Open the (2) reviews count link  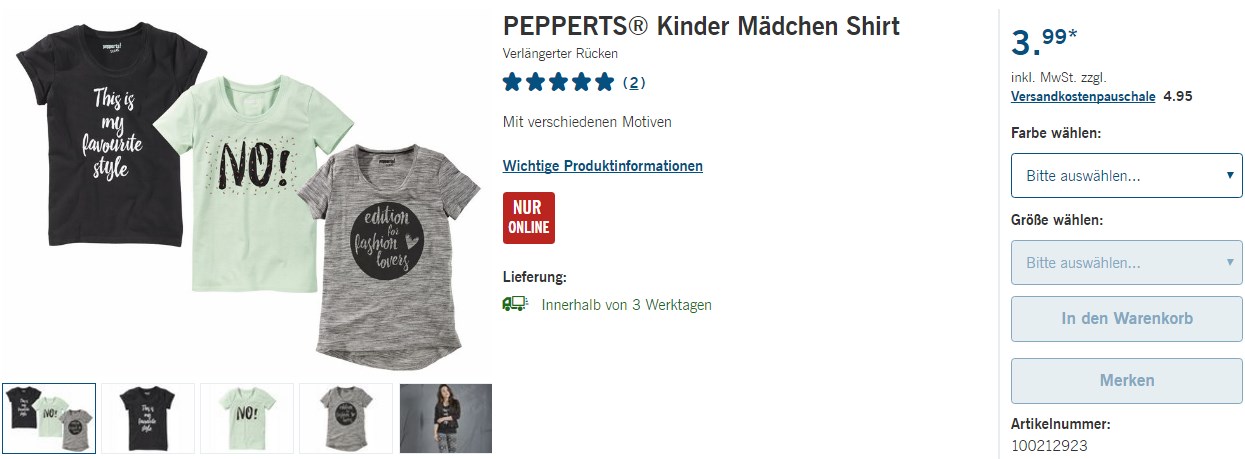(635, 83)
